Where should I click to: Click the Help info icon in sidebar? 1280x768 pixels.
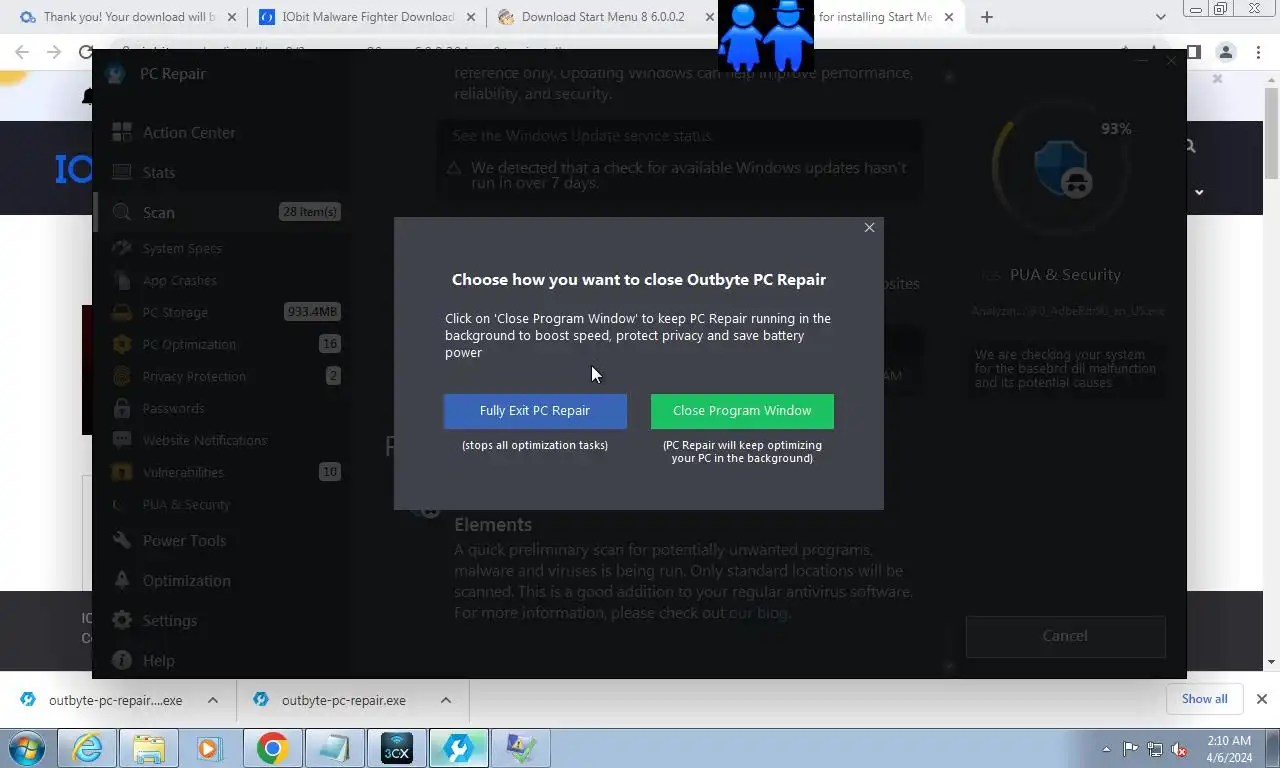(x=122, y=660)
